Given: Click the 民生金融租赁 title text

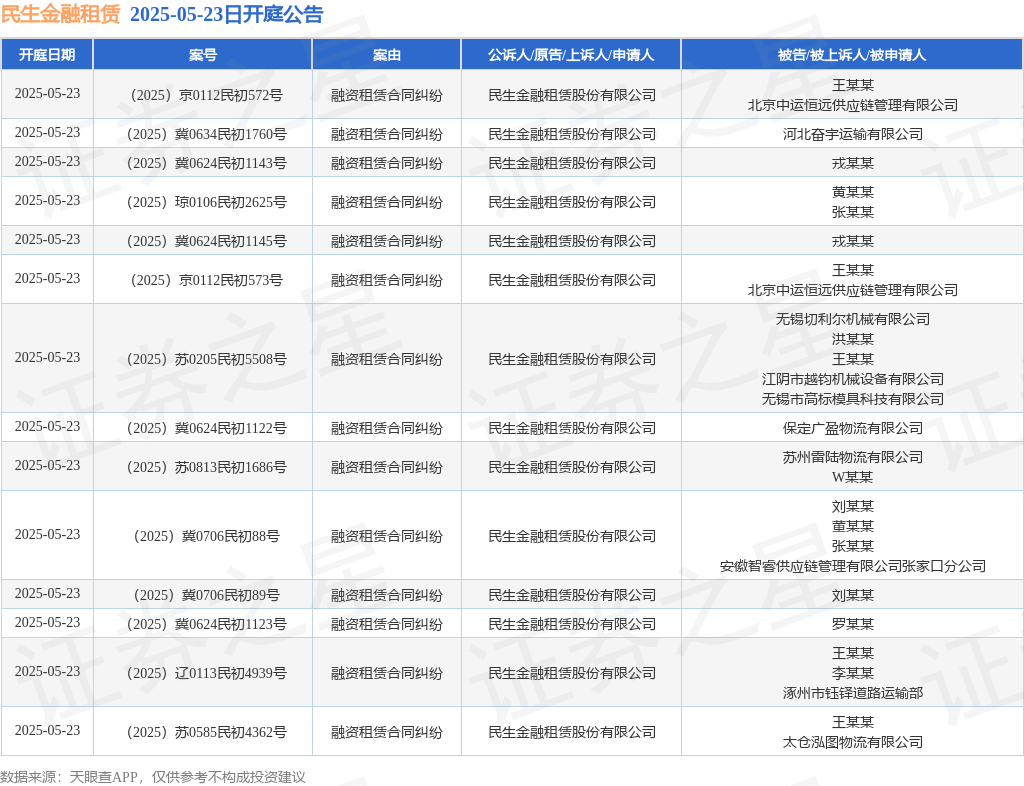Looking at the screenshot, I should (x=61, y=14).
